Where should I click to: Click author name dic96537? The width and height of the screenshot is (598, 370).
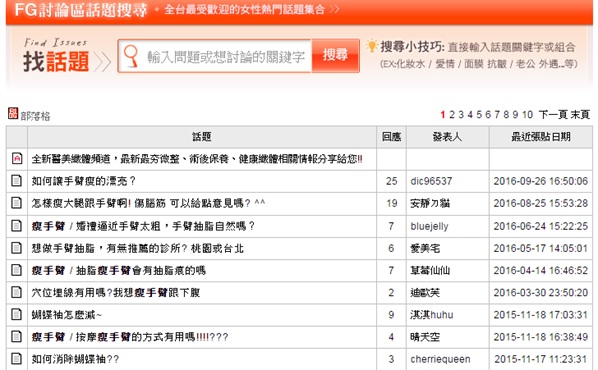(x=431, y=181)
